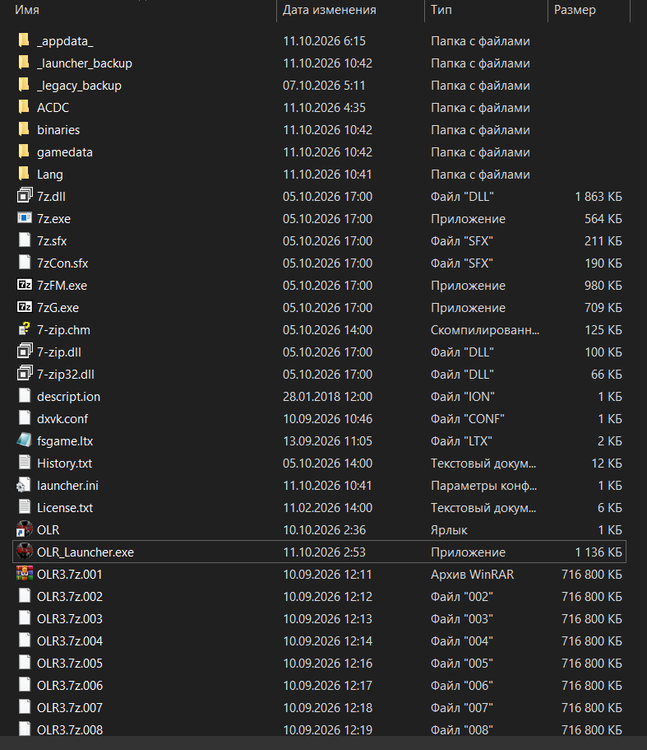Sort by the Размер column header

[x=575, y=10]
